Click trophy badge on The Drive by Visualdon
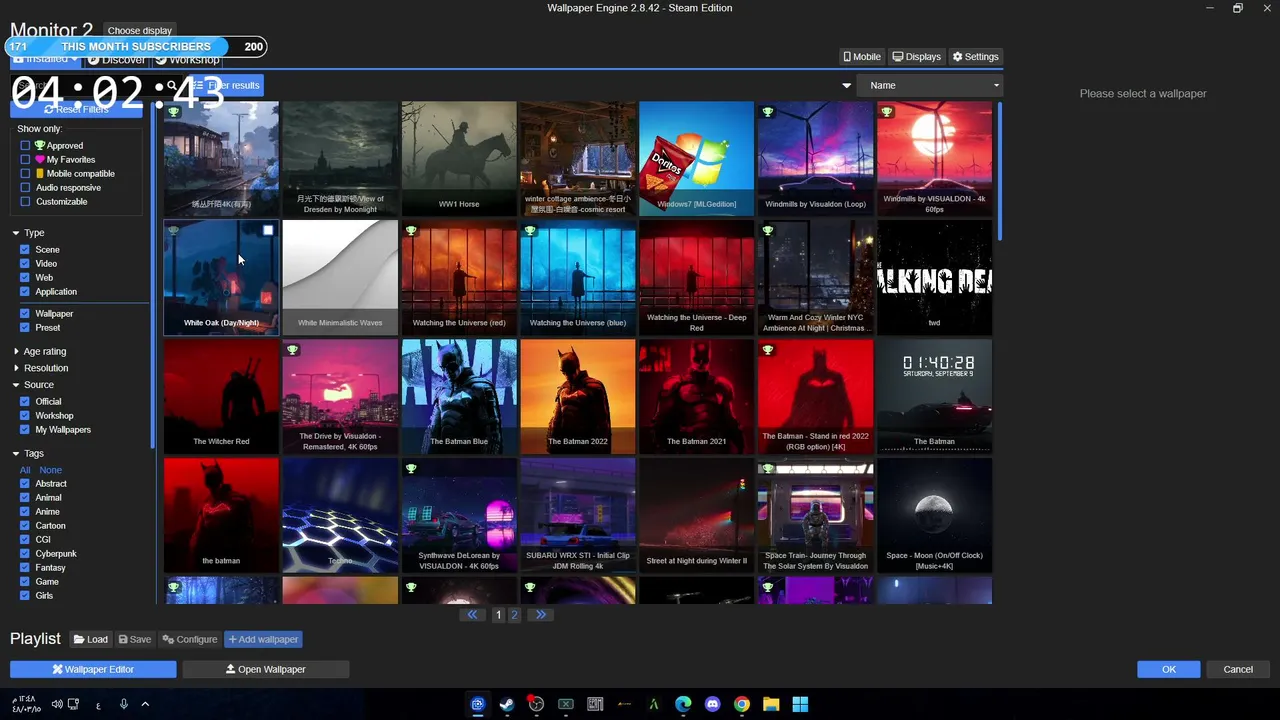 [292, 350]
